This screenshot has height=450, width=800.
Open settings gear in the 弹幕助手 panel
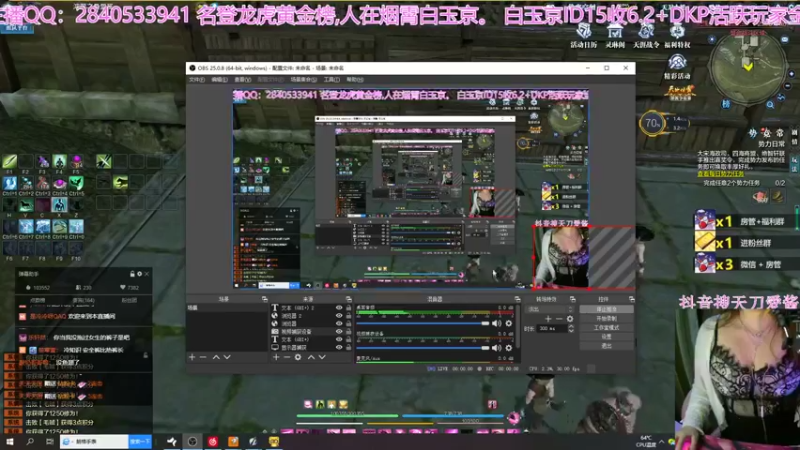pos(139,274)
